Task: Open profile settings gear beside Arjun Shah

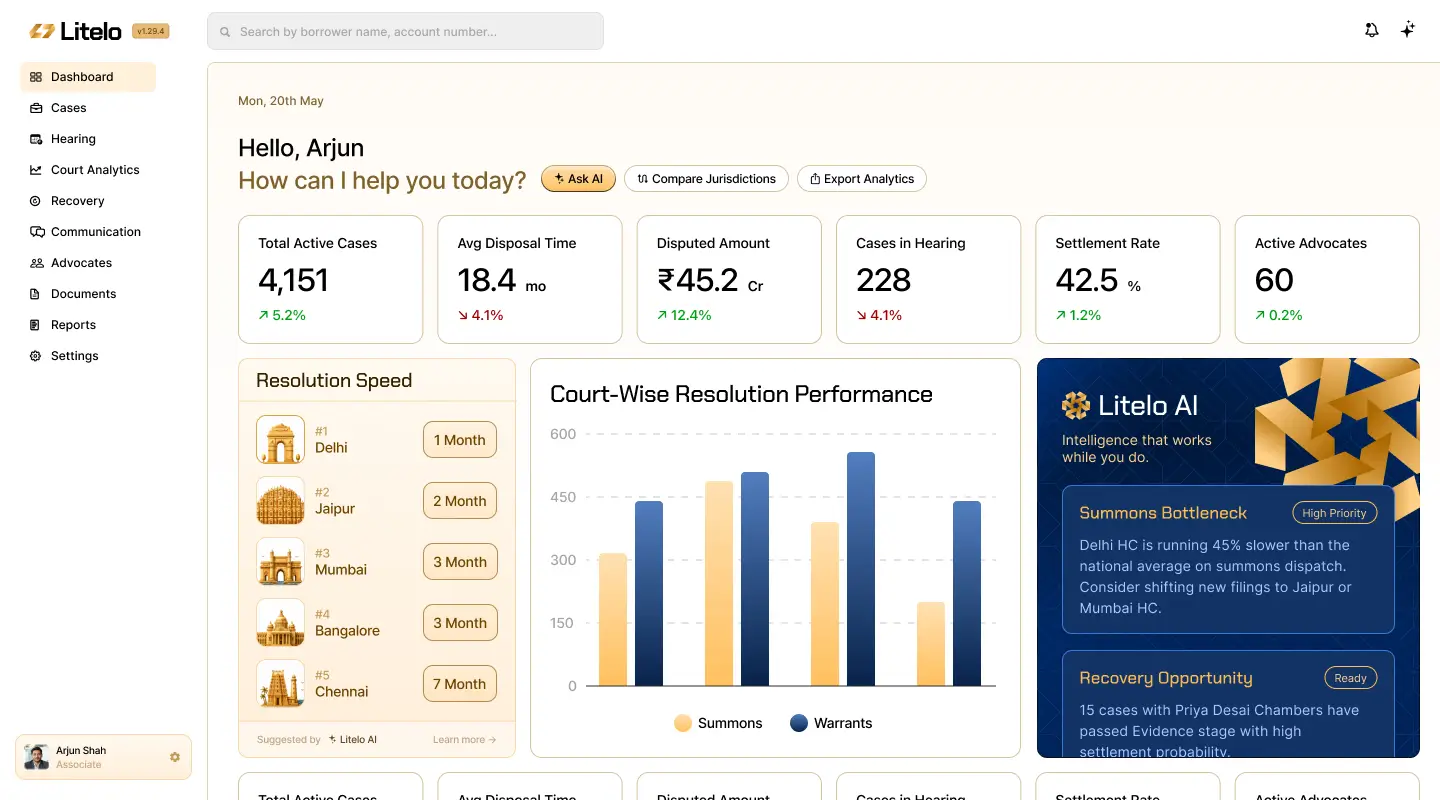Action: [175, 757]
